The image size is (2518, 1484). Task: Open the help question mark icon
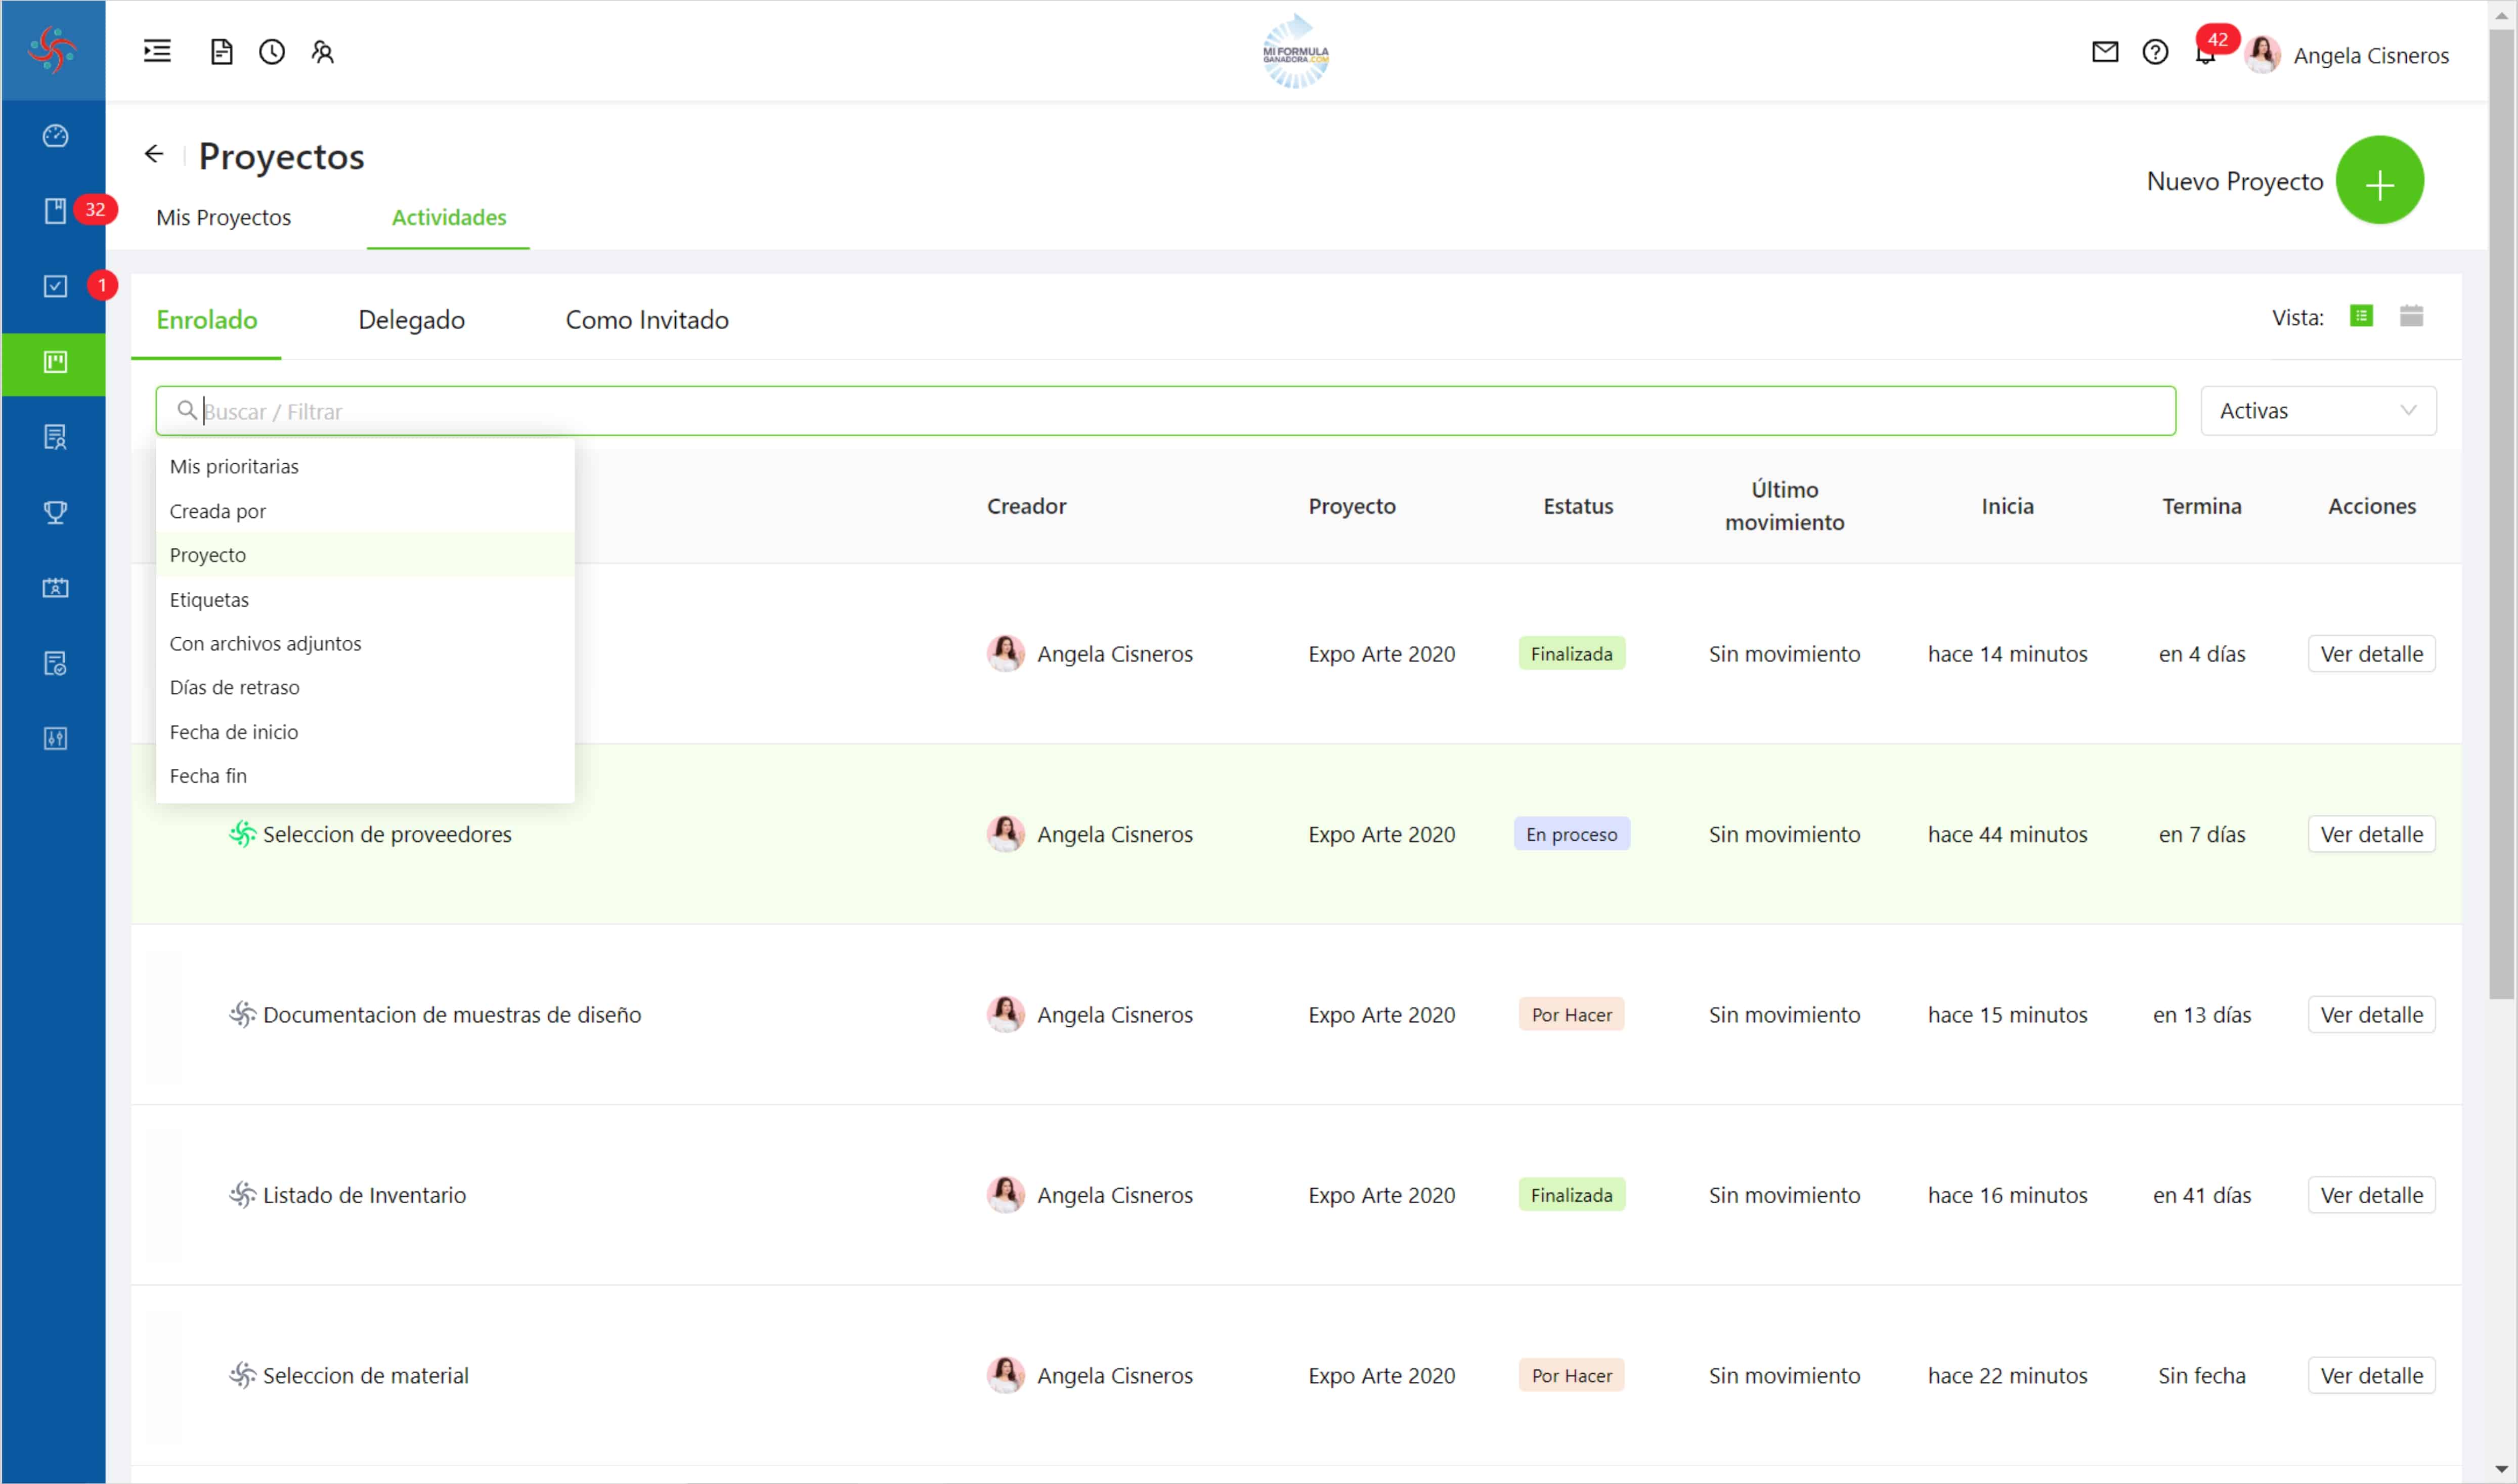[x=2155, y=51]
